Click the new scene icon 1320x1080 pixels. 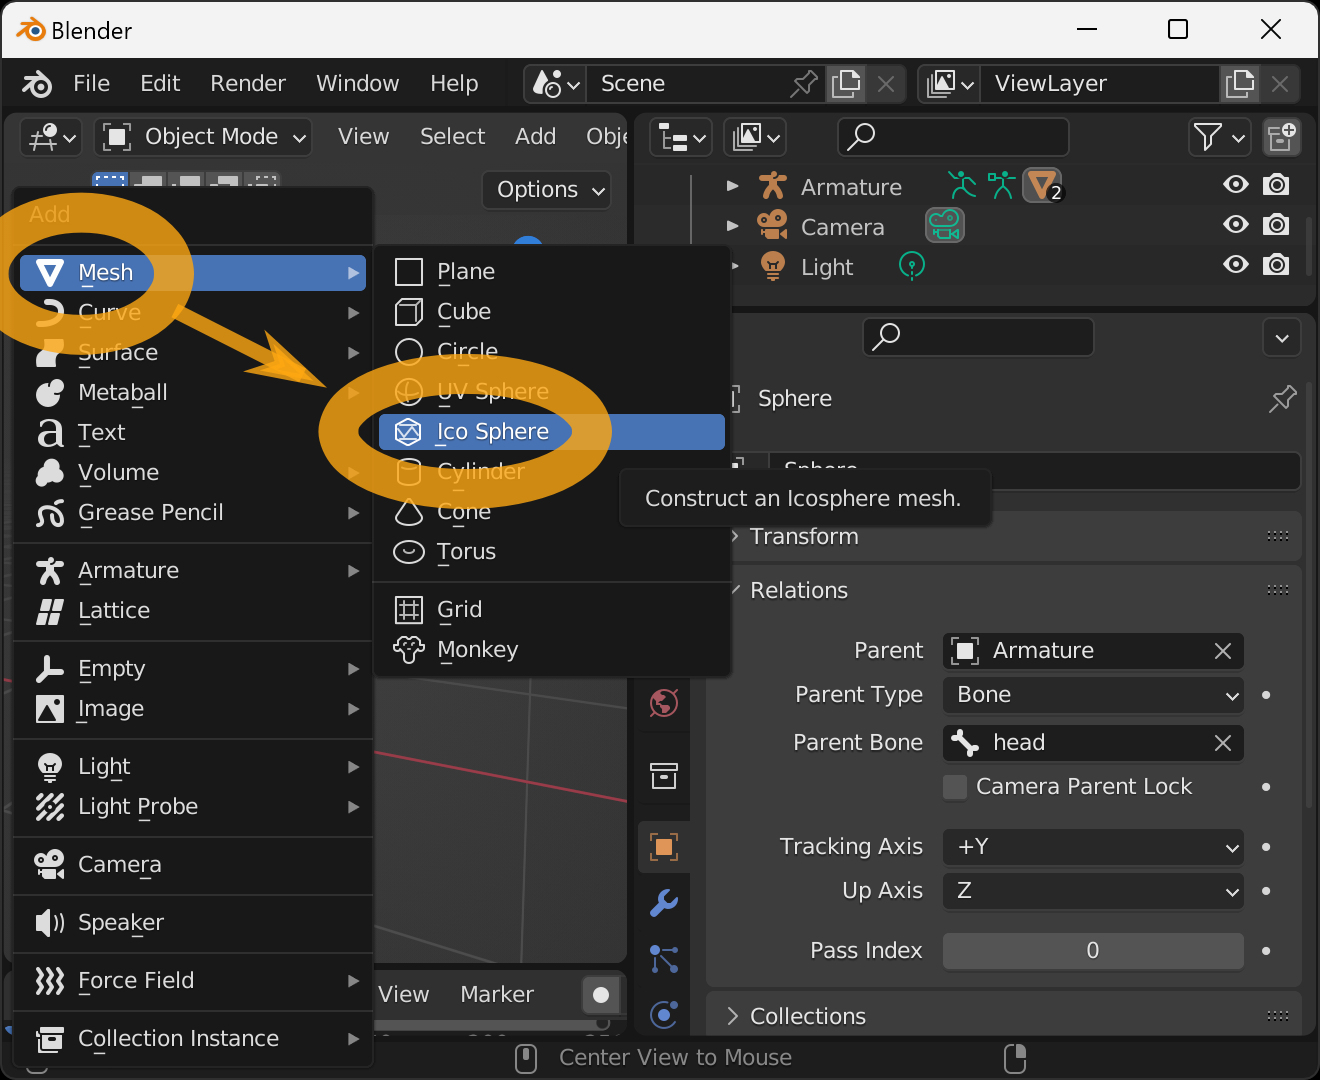pos(846,84)
